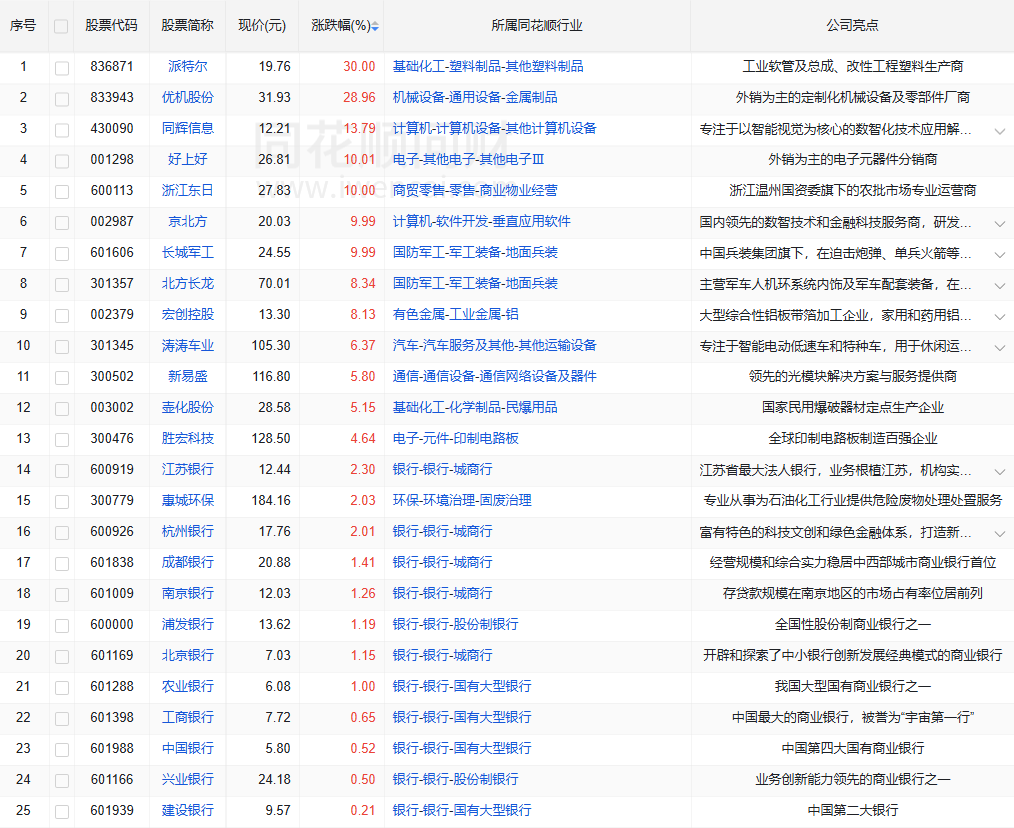Show full 杭州银行 company highlight
Screen dimensions: 1014x828
point(1000,534)
